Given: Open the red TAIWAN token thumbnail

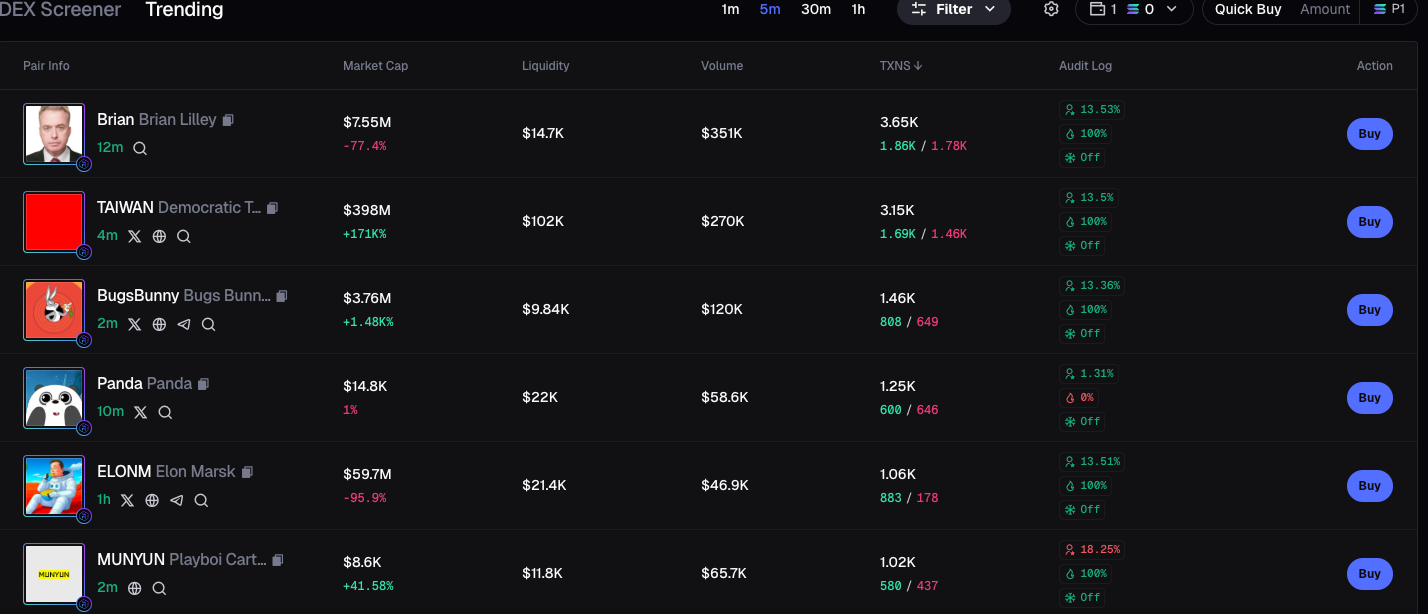Looking at the screenshot, I should (x=54, y=222).
